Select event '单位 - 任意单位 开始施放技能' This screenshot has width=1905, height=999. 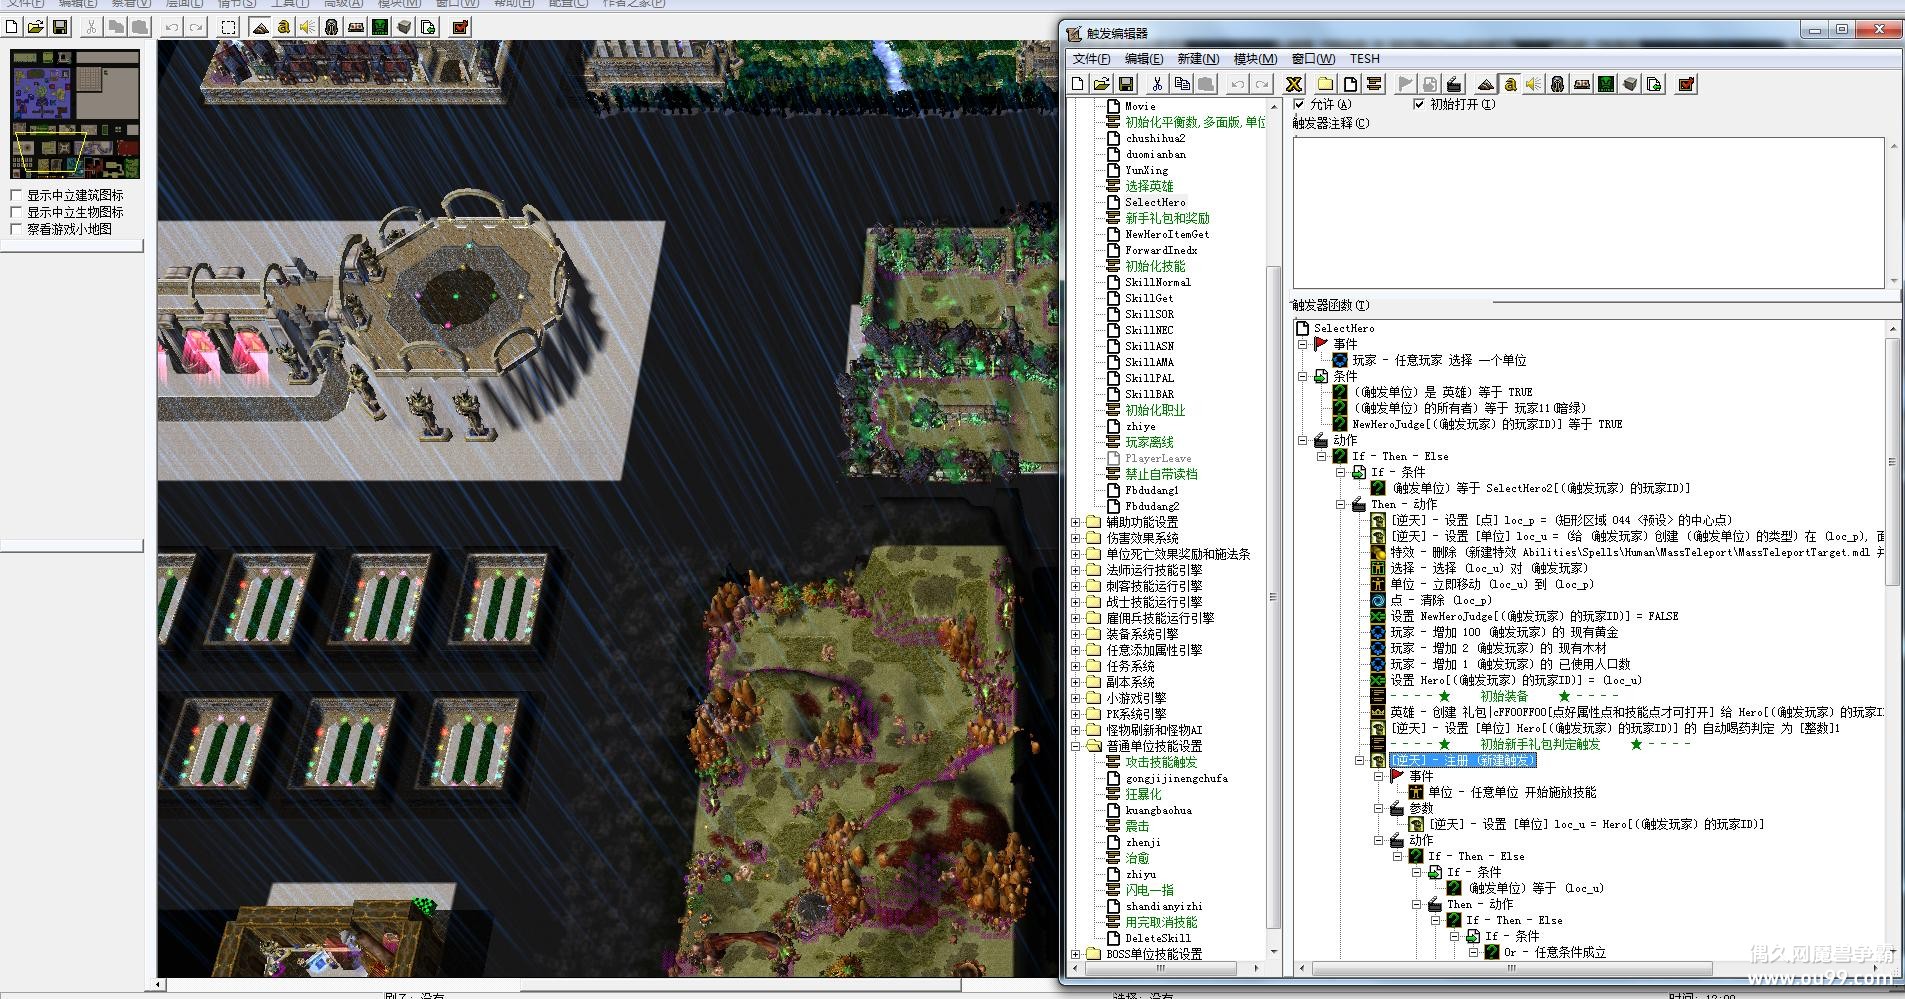click(x=1512, y=792)
